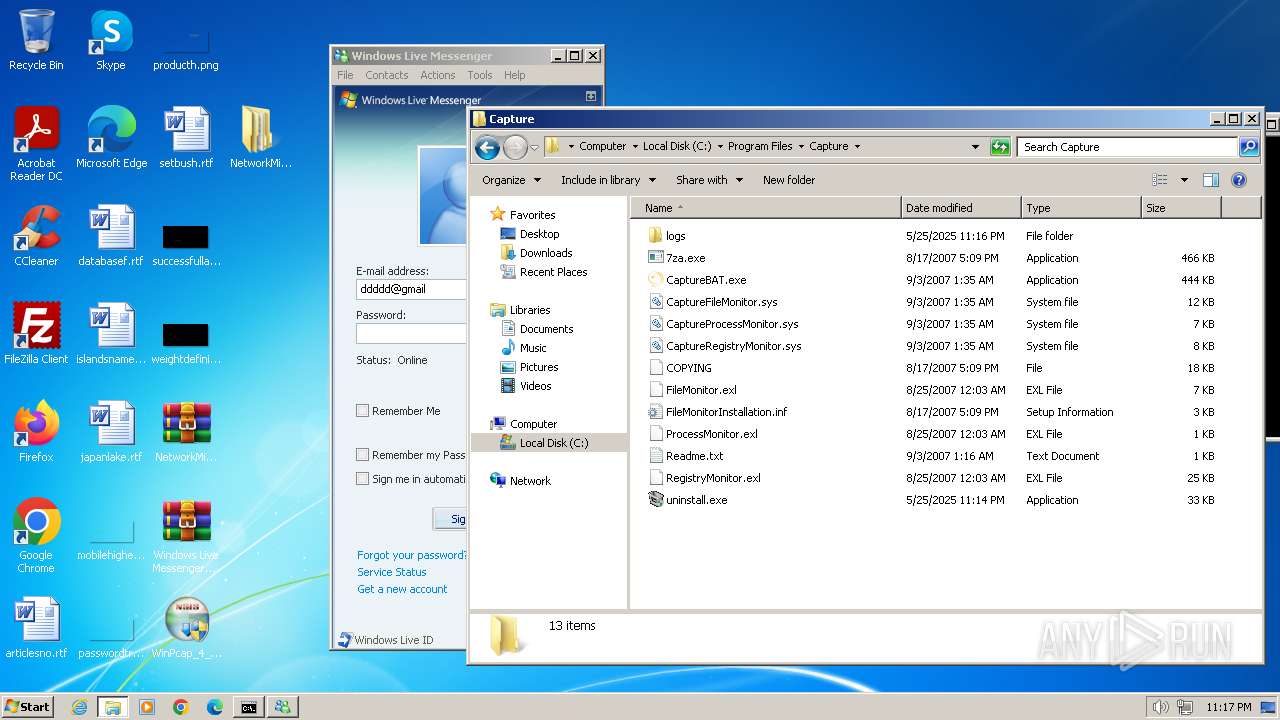Image resolution: width=1280 pixels, height=720 pixels.
Task: Open Google Chrome desktop shortcut
Action: [x=36, y=537]
